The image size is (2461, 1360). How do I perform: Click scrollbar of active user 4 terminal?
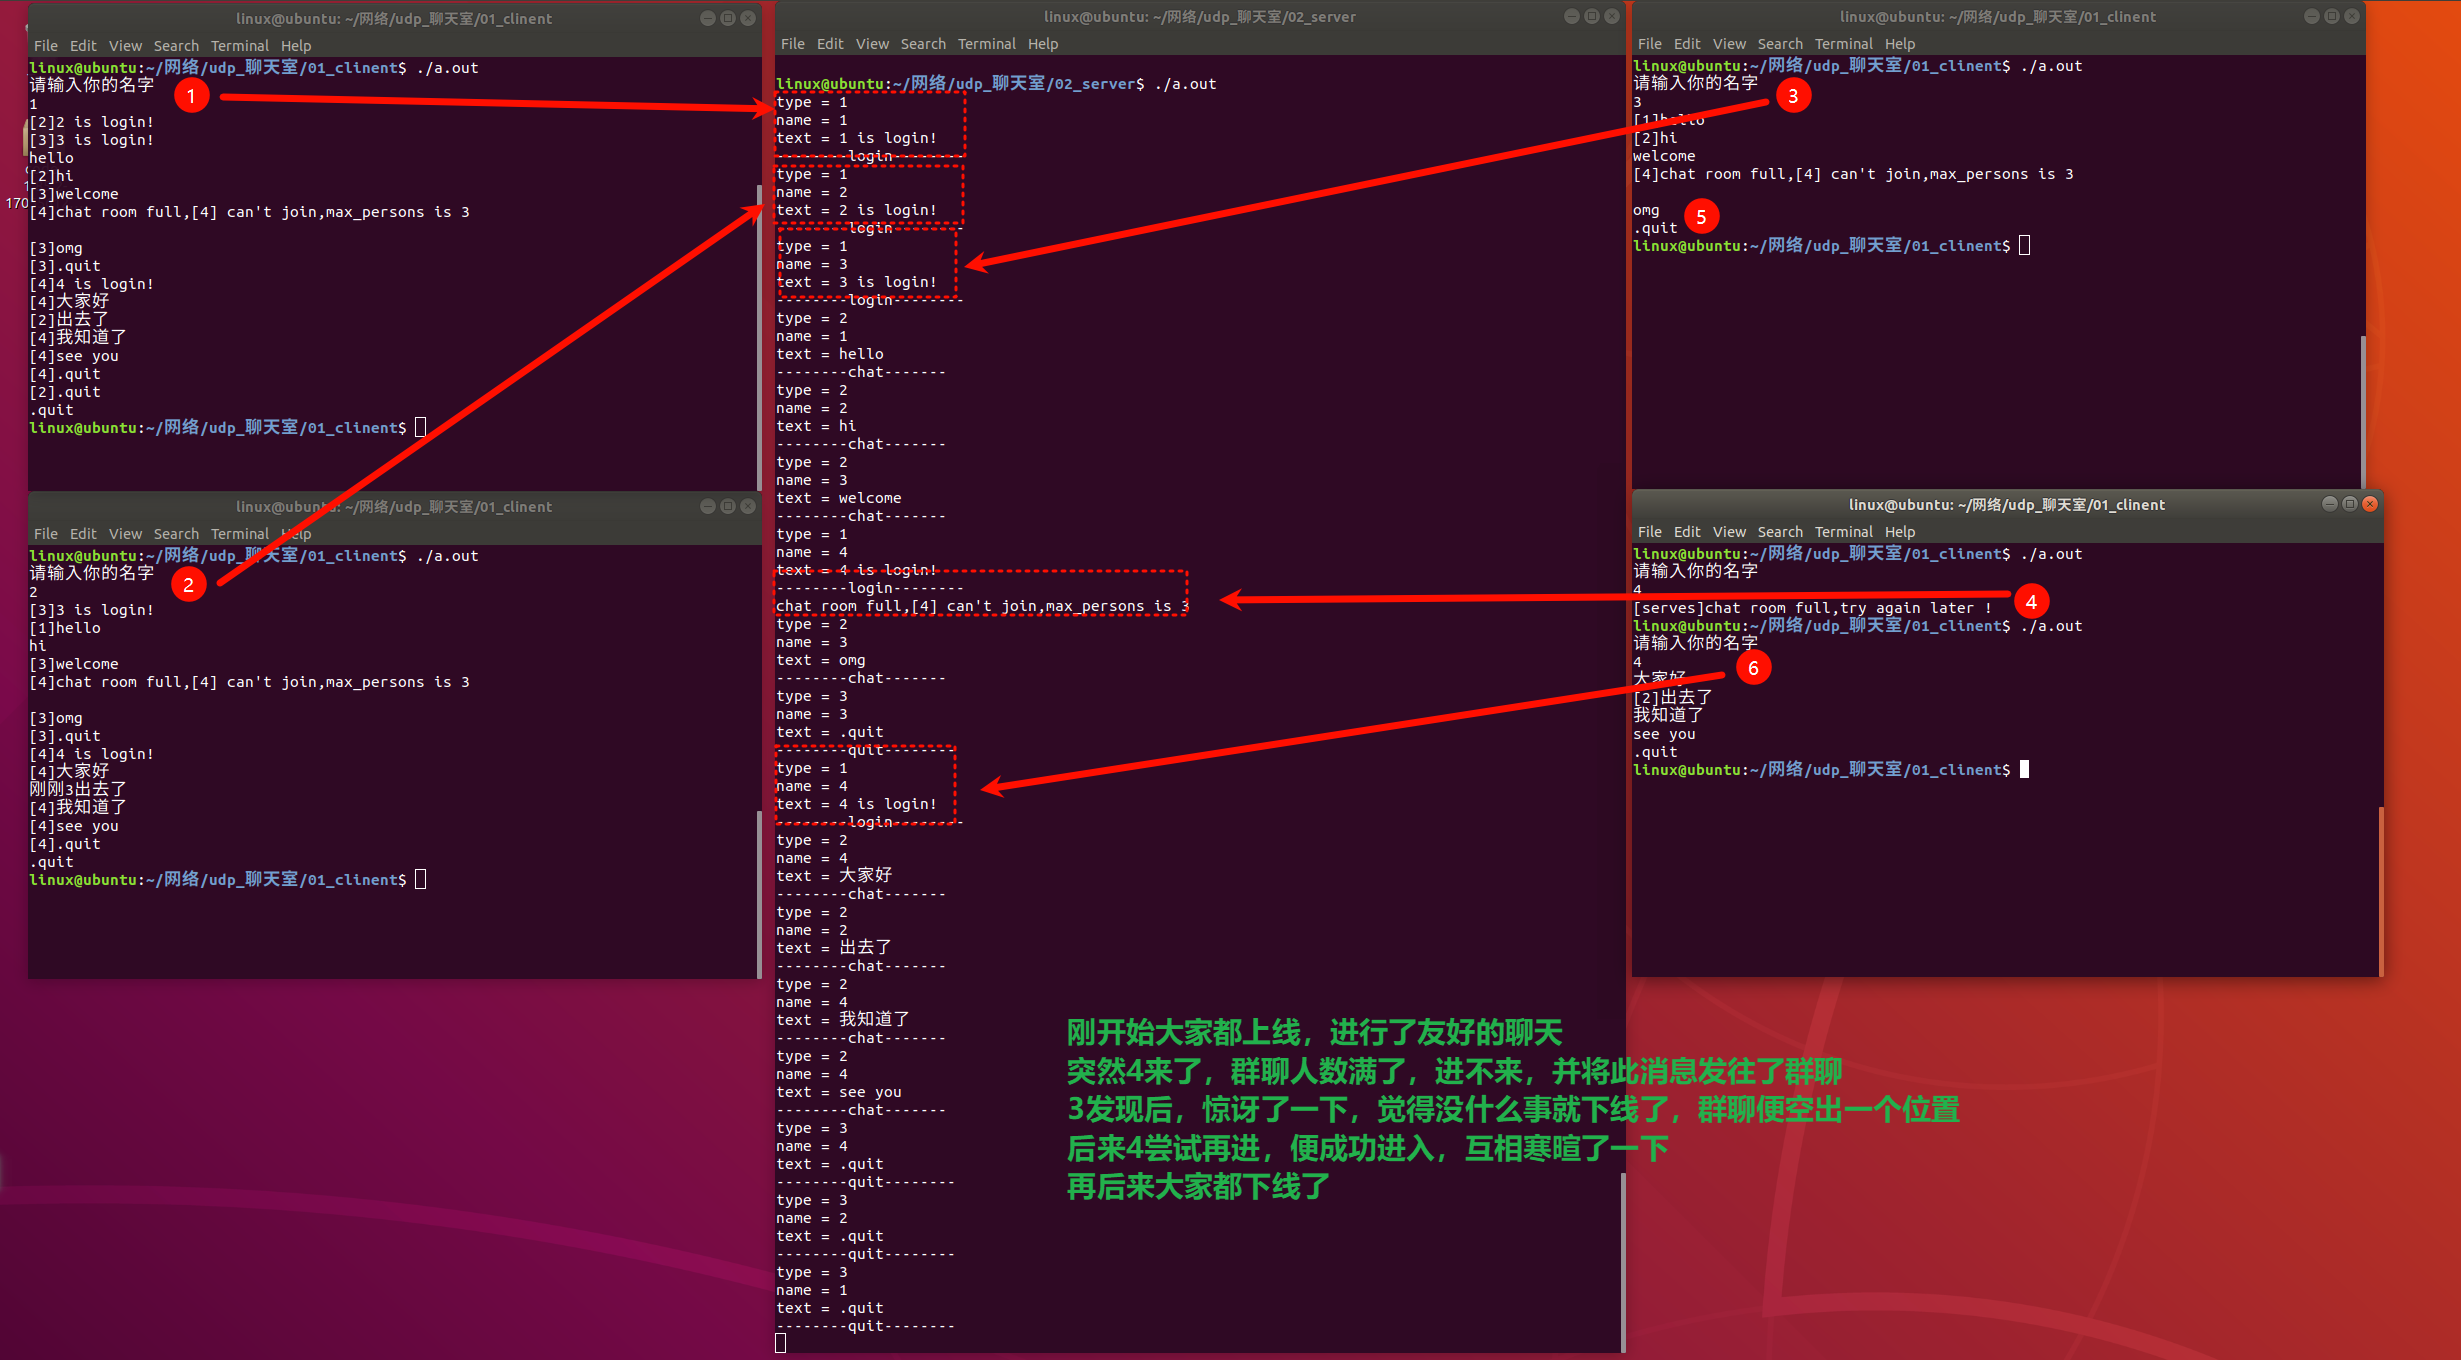(x=2381, y=891)
